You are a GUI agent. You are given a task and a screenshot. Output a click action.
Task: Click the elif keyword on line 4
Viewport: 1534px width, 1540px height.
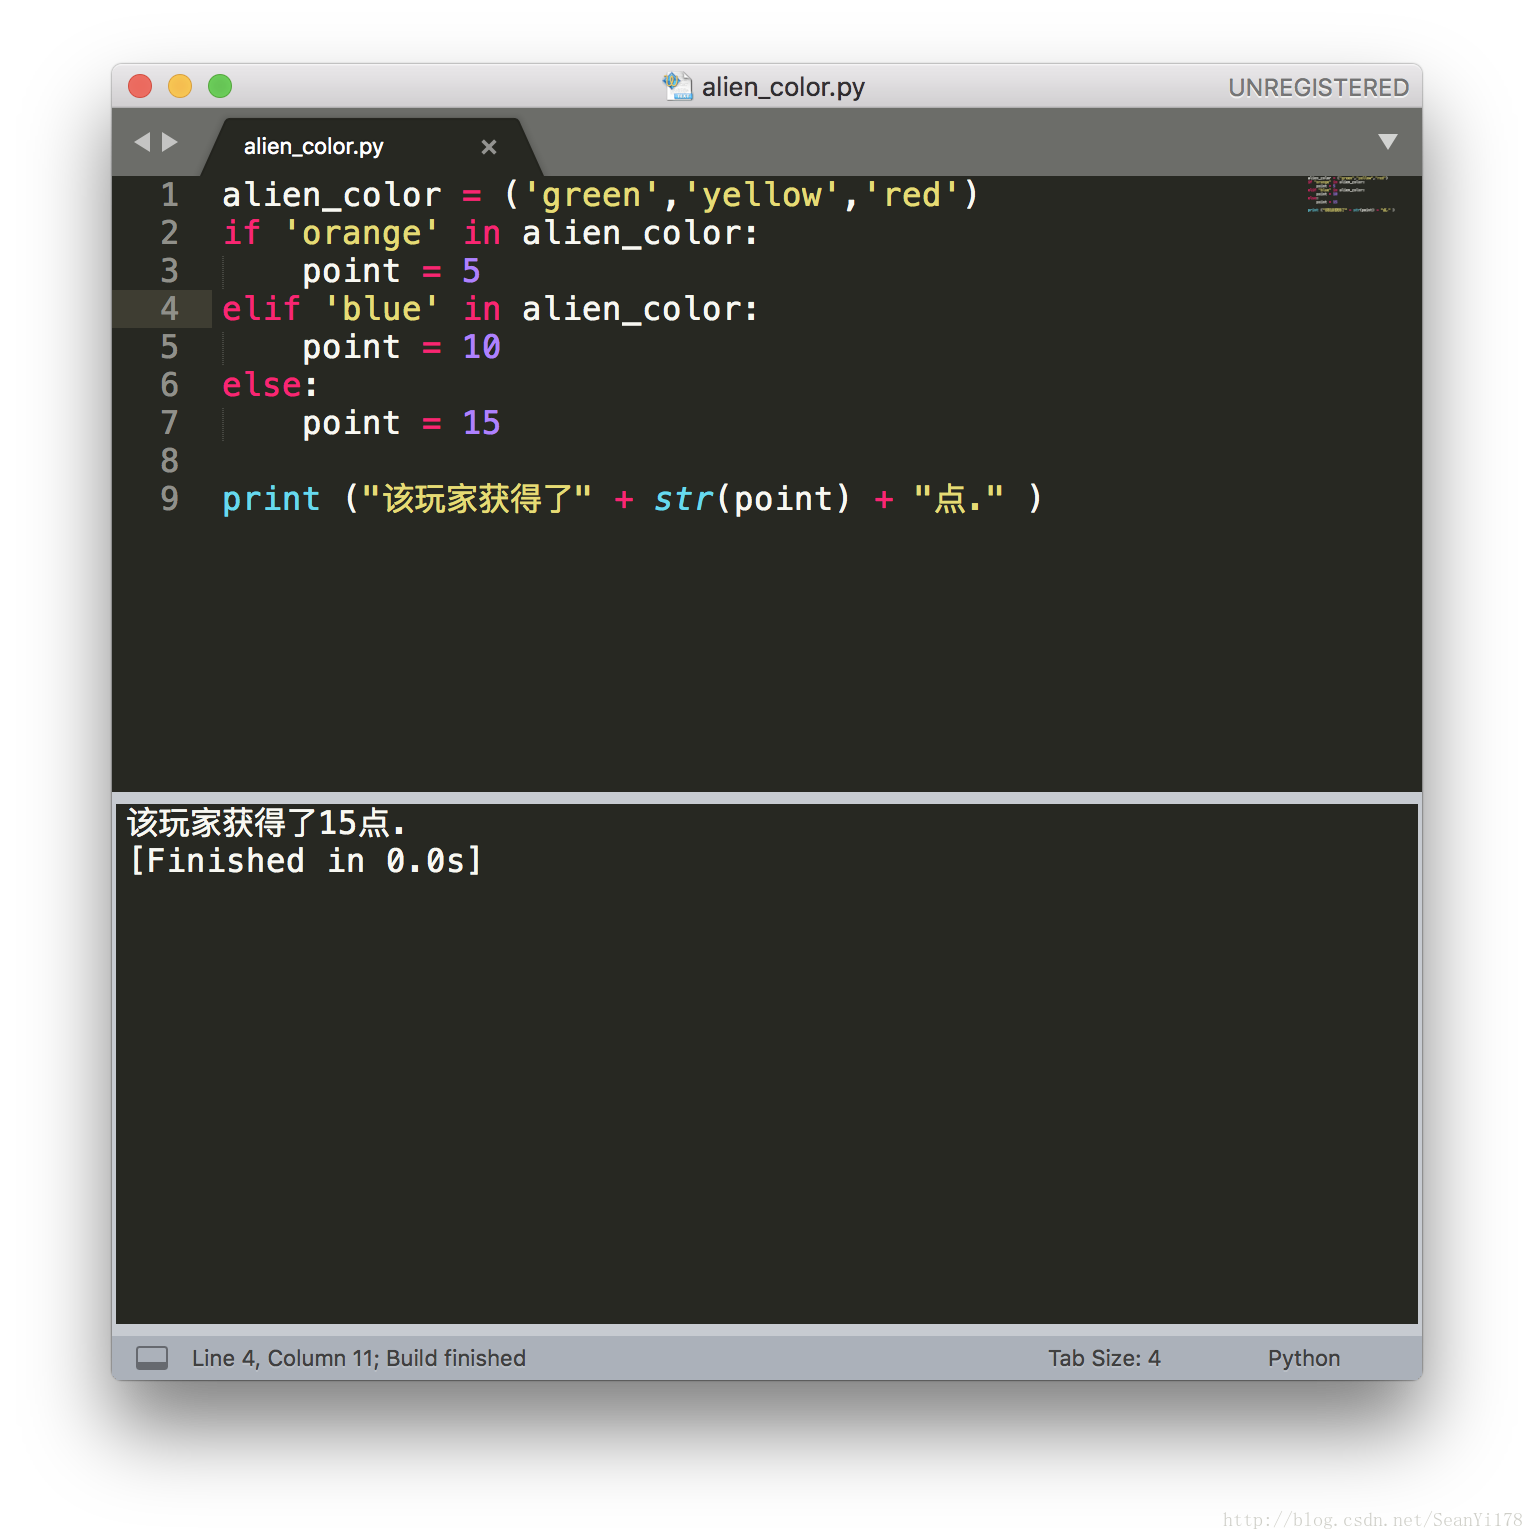click(261, 309)
